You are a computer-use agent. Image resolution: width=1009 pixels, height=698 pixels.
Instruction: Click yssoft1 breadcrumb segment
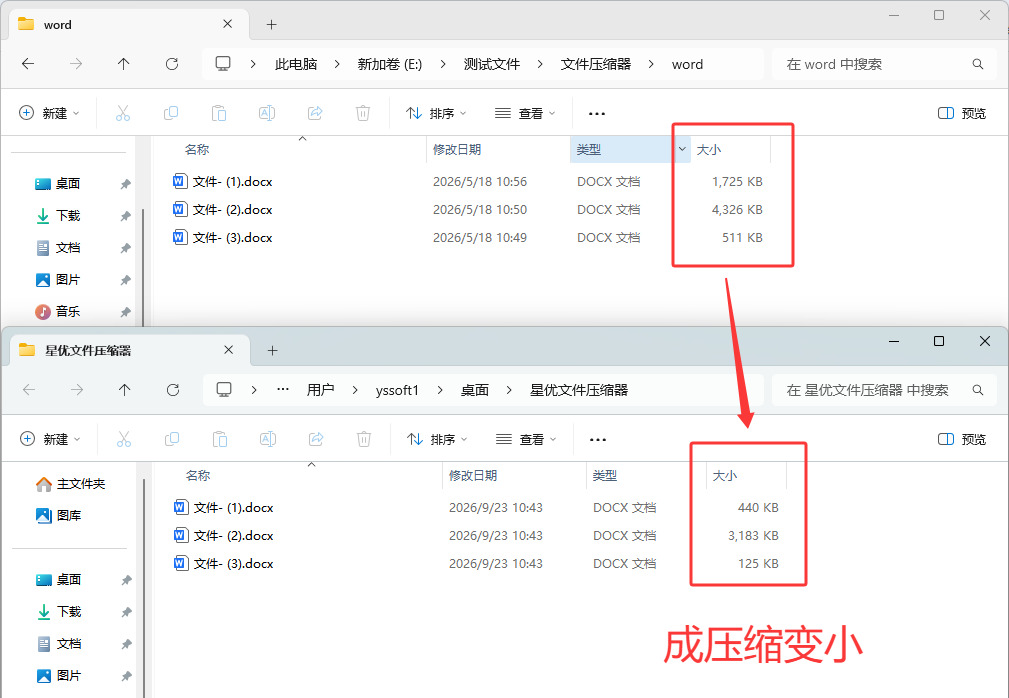coord(397,390)
